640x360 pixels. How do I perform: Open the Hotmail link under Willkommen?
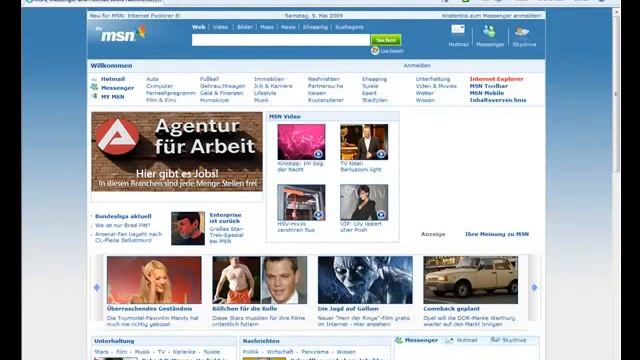113,79
